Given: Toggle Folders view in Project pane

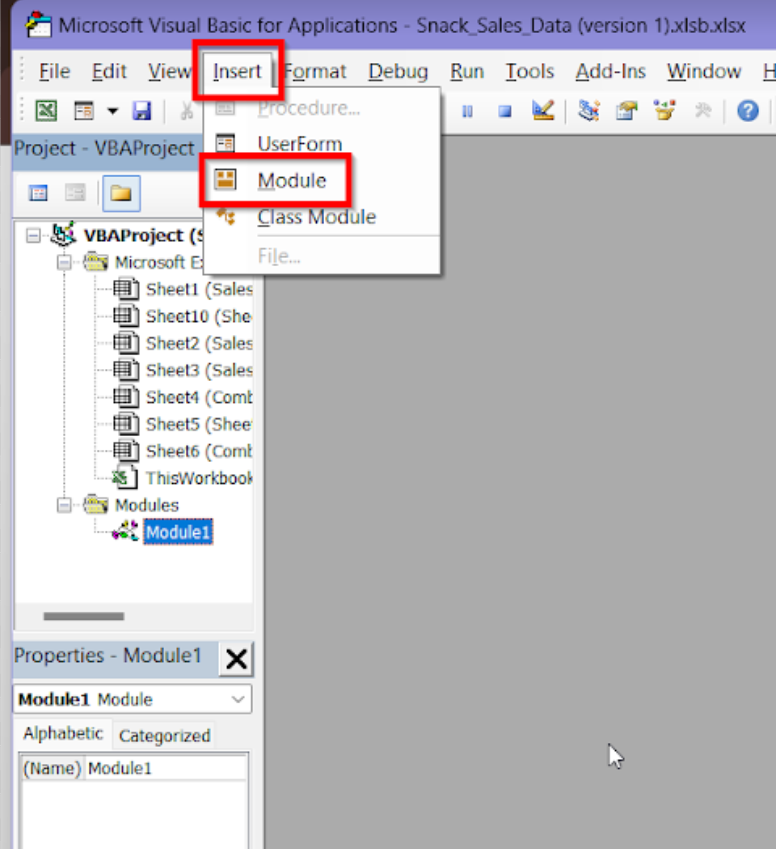Looking at the screenshot, I should point(121,193).
